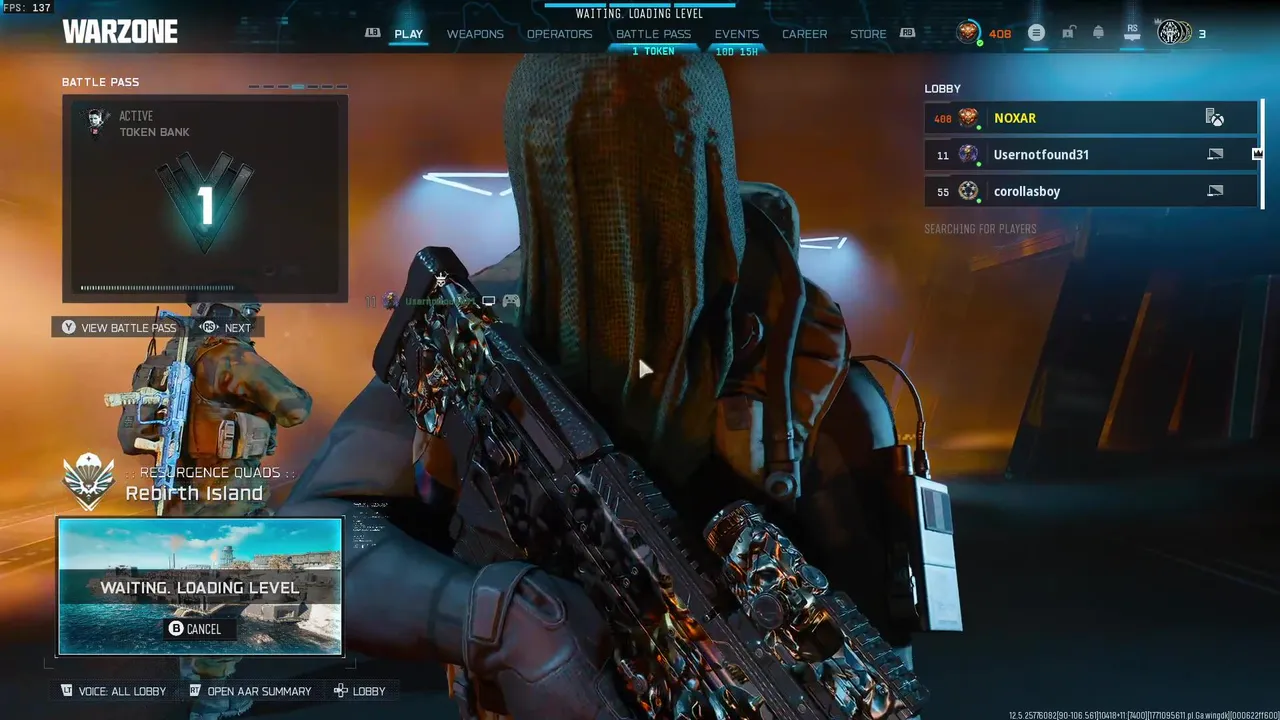Click the 'TOKEN BANK' label
Screen dimensions: 1280x720
154,132
